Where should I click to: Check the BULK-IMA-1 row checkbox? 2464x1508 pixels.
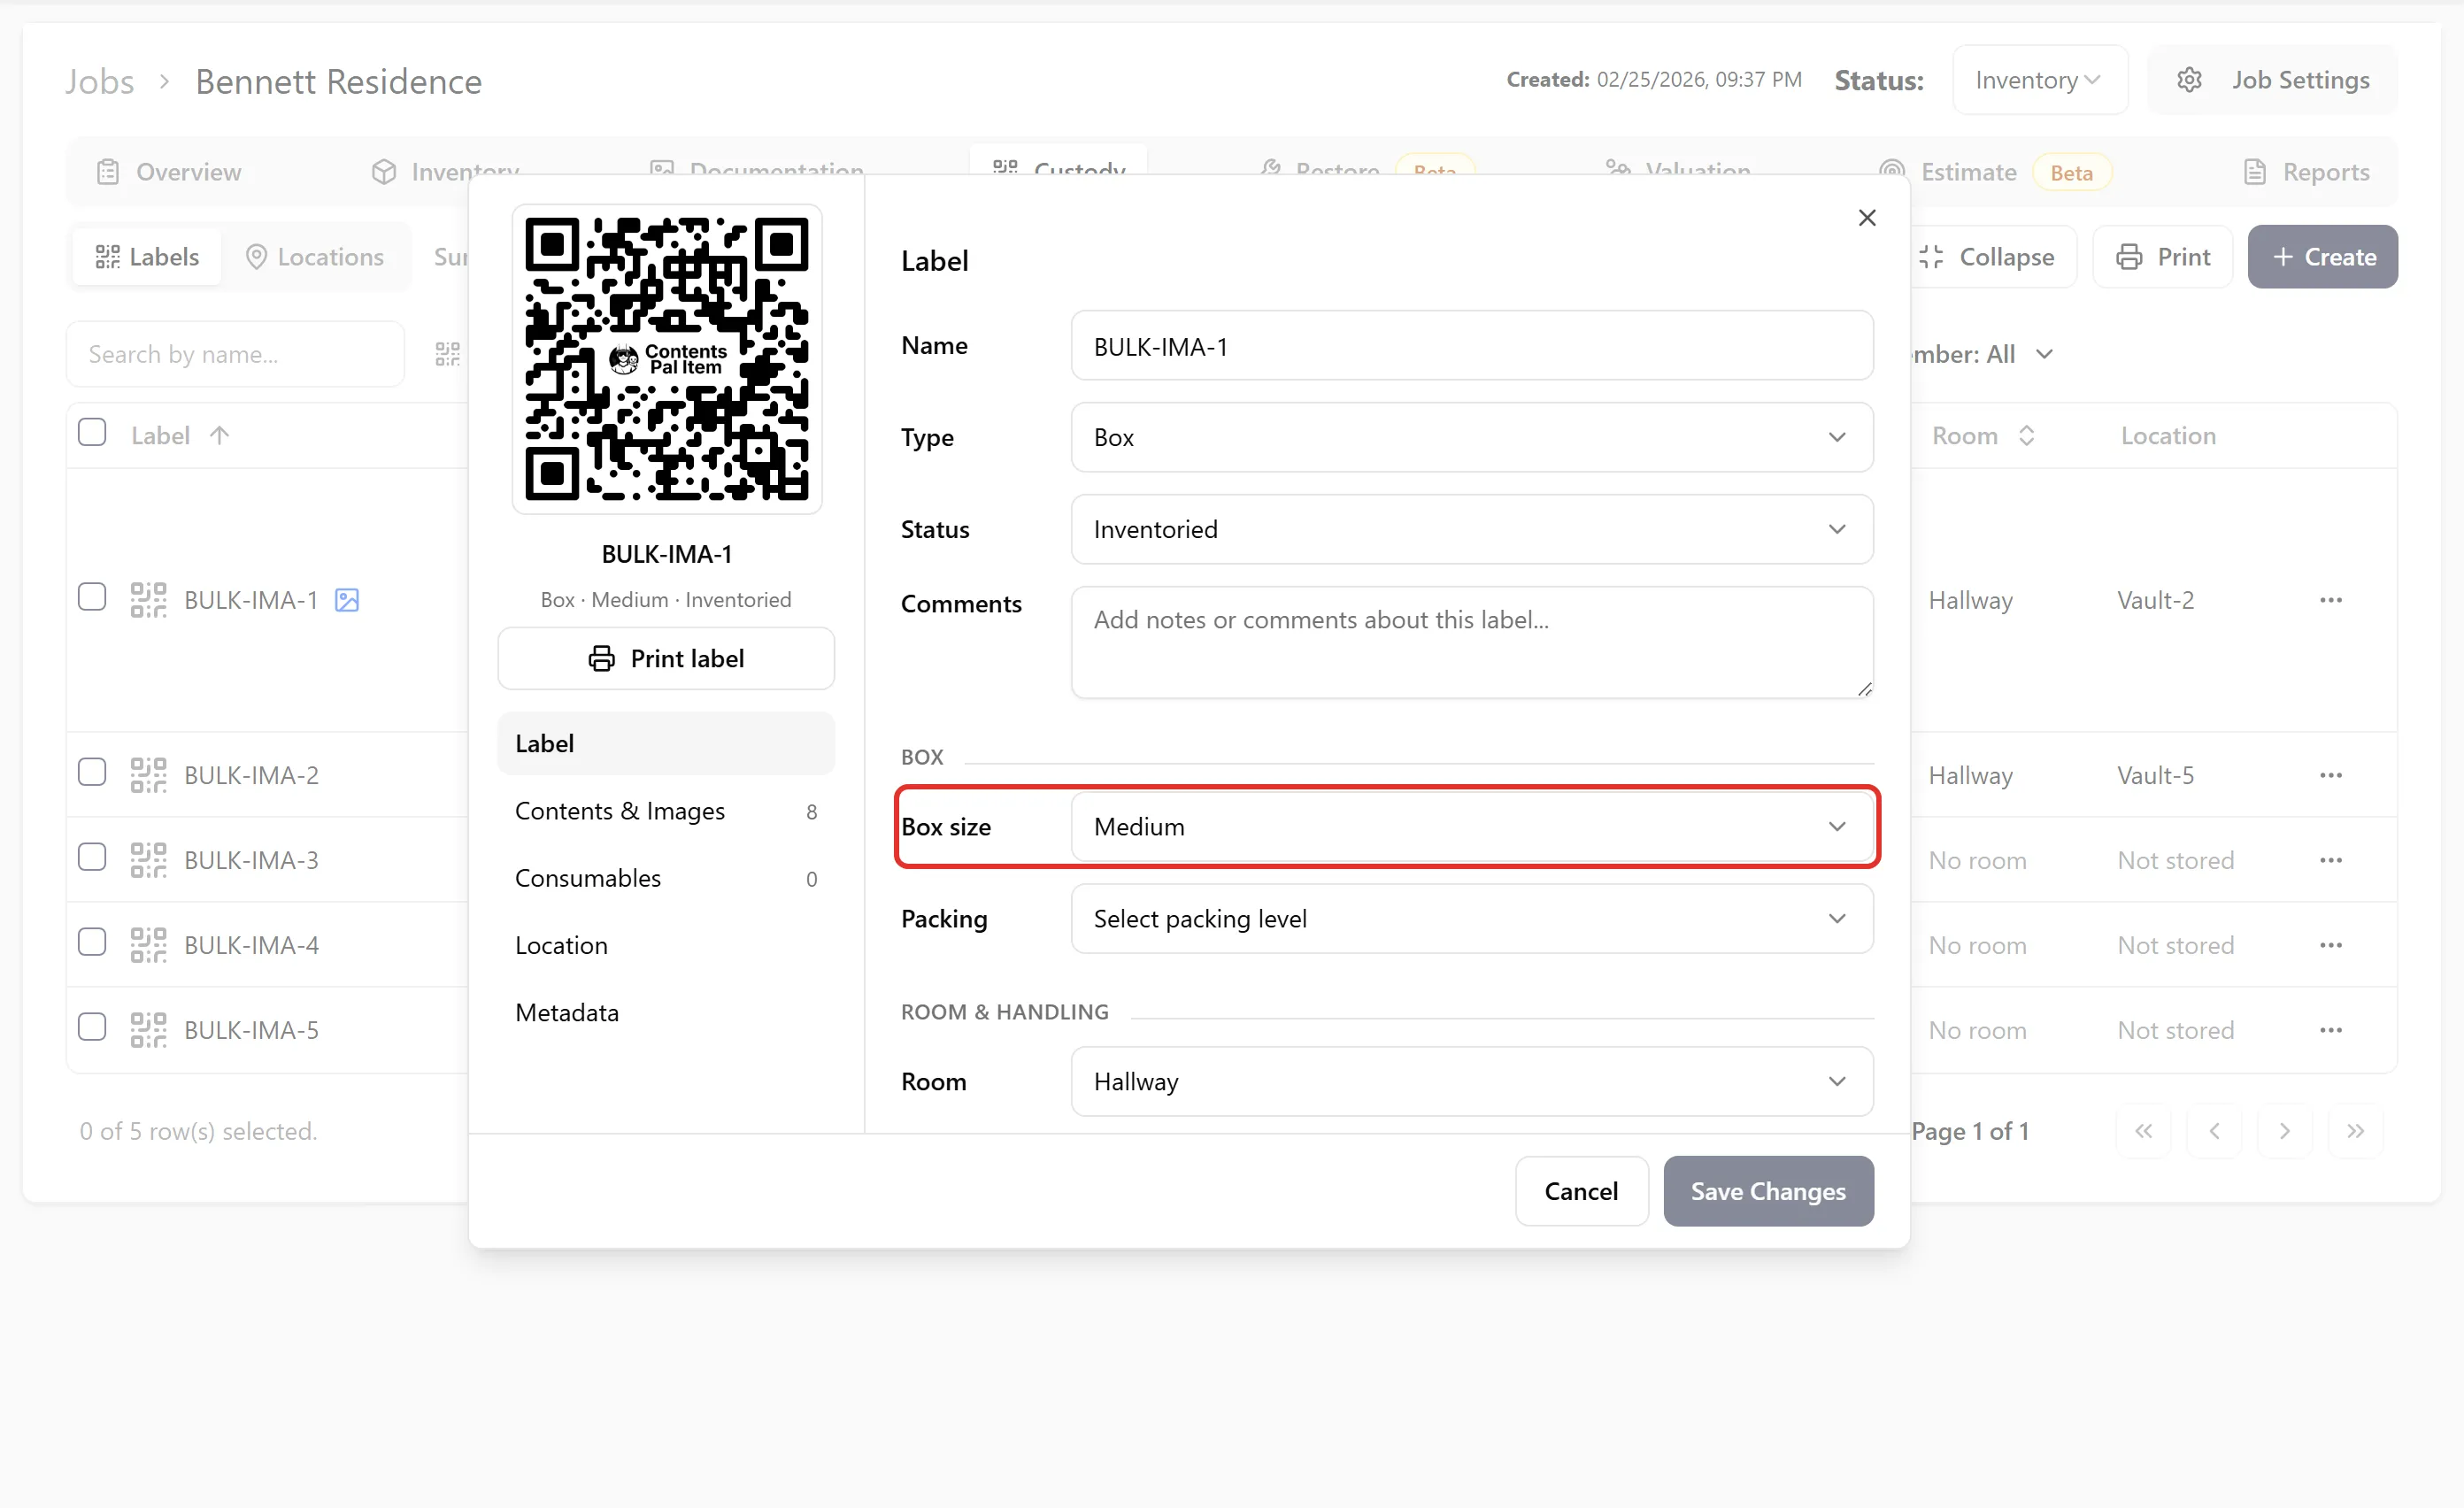click(92, 597)
